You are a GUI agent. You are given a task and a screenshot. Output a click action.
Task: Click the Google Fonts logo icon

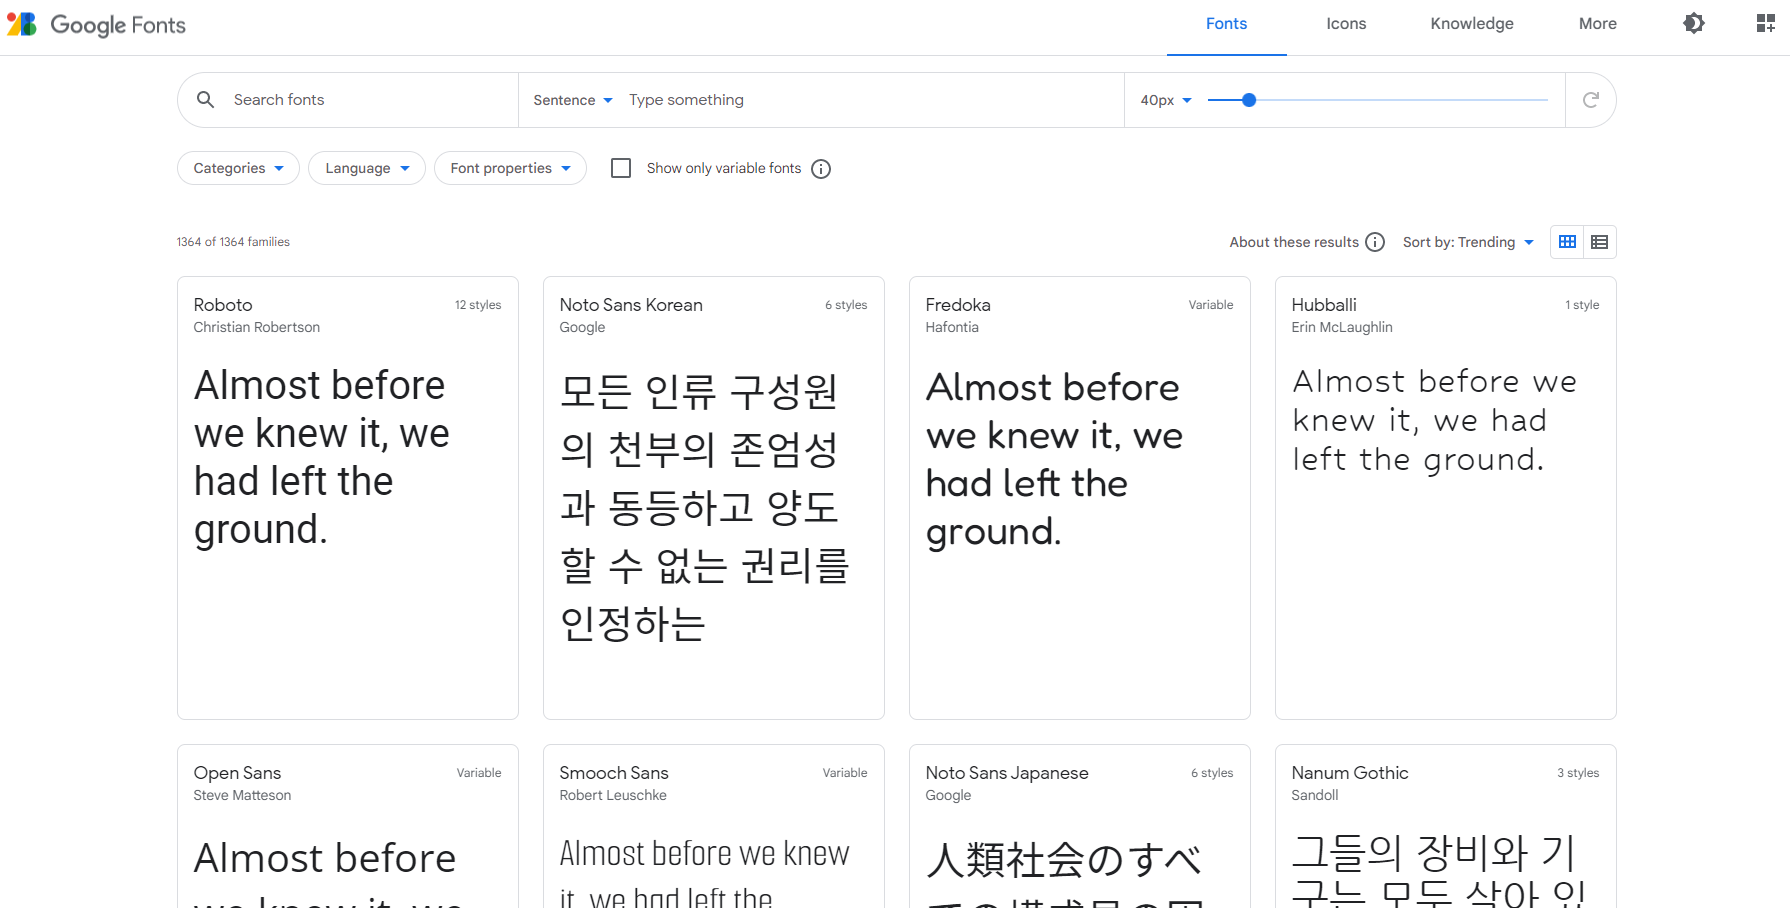click(x=21, y=24)
